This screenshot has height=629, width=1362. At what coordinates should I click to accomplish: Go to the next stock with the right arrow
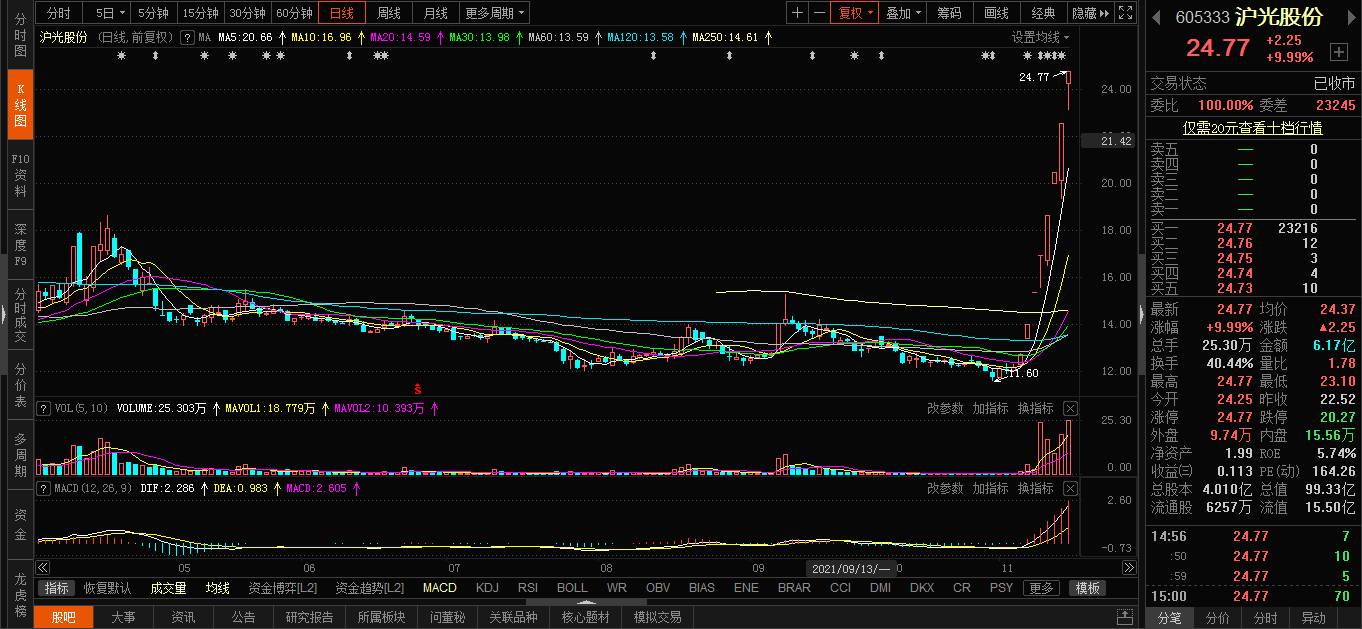(x=1349, y=17)
